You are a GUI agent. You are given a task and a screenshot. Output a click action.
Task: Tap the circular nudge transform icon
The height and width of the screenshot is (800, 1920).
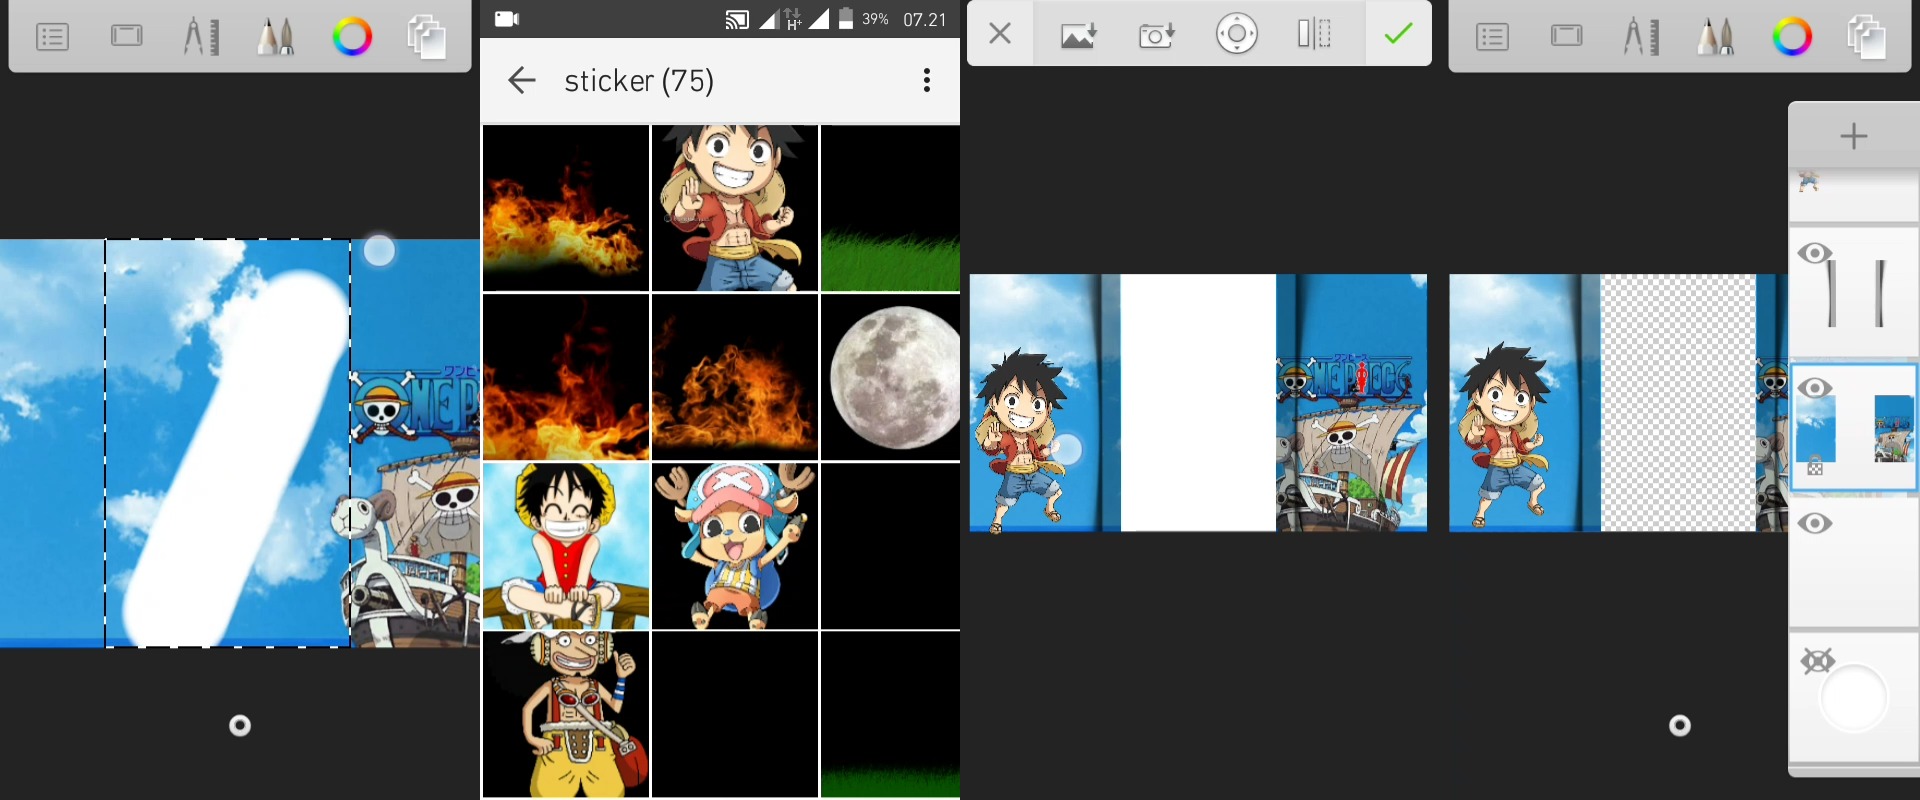1237,34
